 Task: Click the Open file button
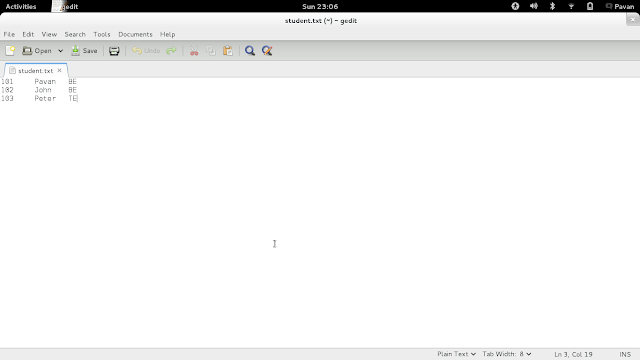tap(37, 51)
